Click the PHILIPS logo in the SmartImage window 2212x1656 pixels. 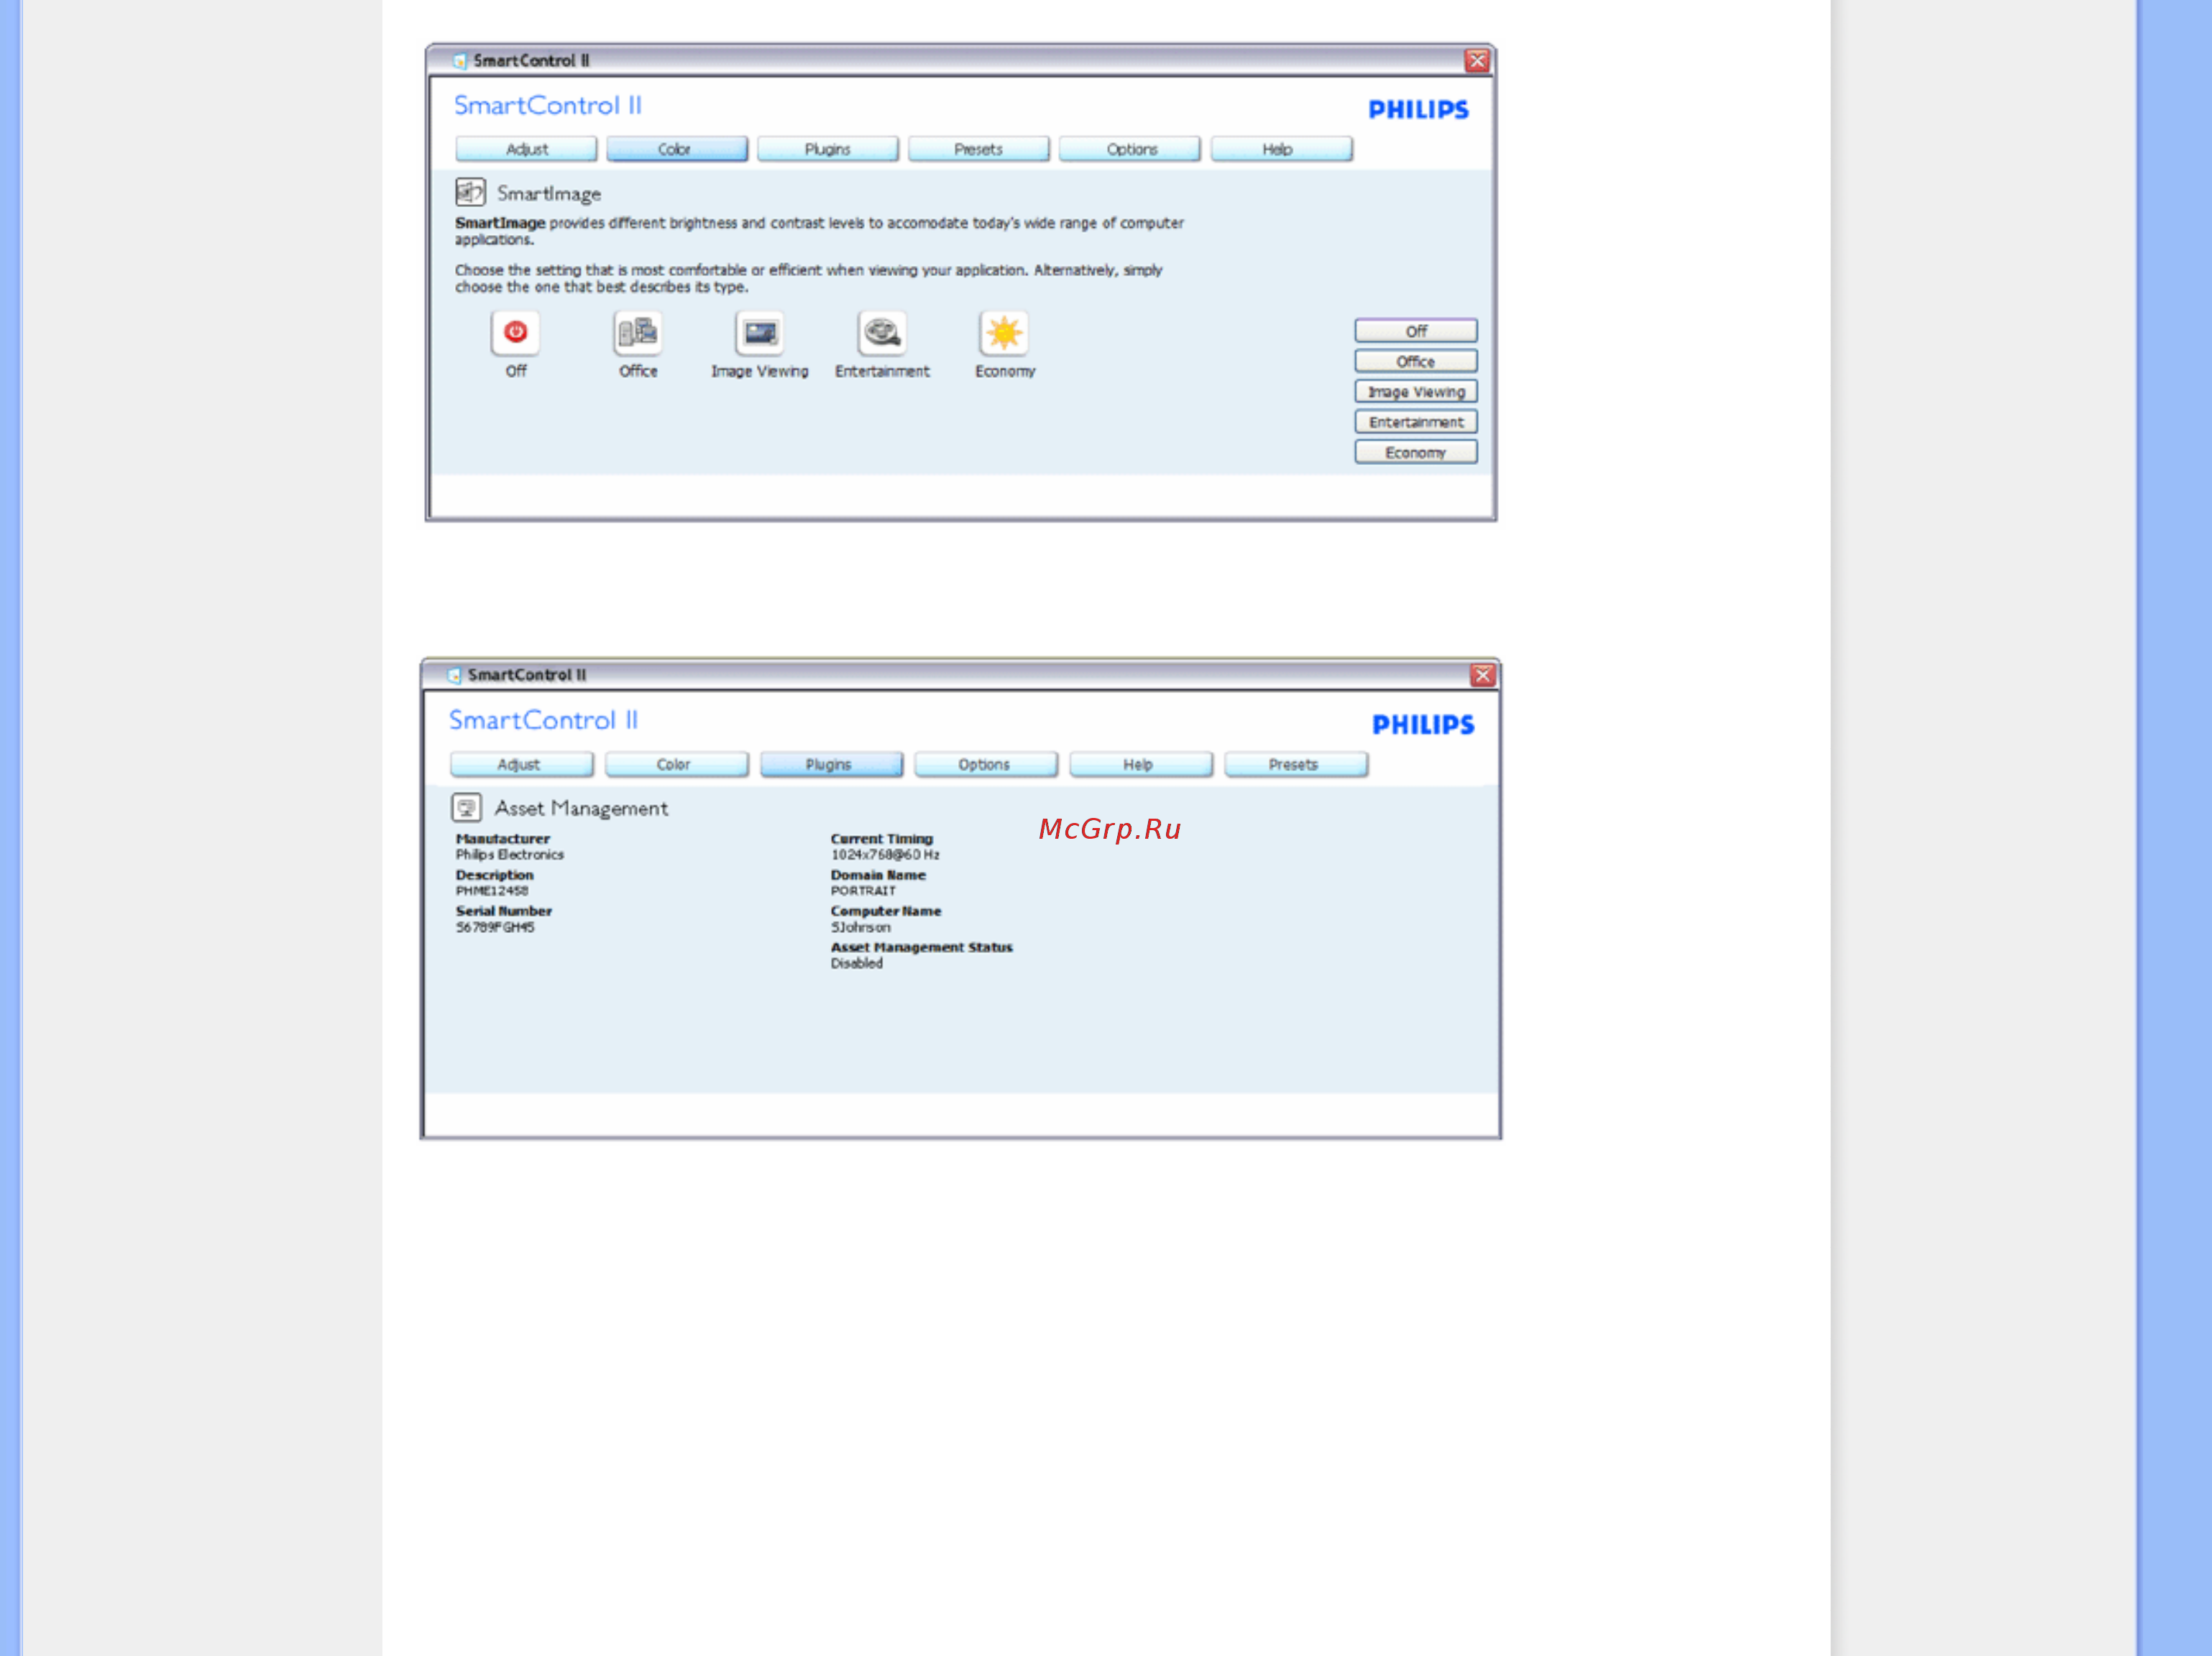pyautogui.click(x=1418, y=109)
